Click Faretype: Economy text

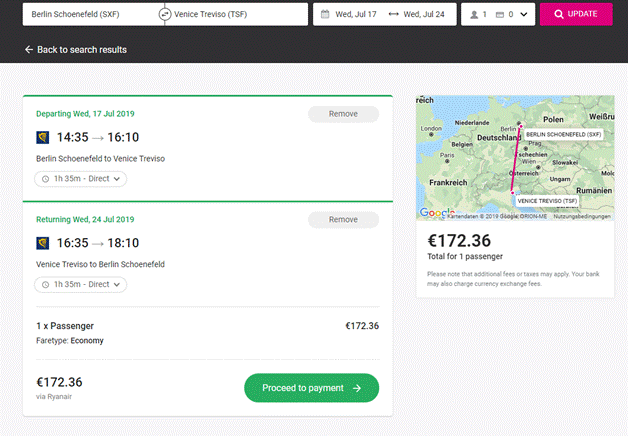(x=70, y=341)
